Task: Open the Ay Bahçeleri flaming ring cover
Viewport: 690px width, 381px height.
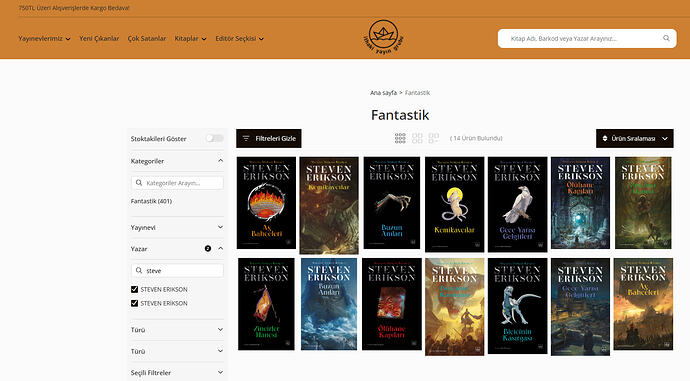Action: 266,203
